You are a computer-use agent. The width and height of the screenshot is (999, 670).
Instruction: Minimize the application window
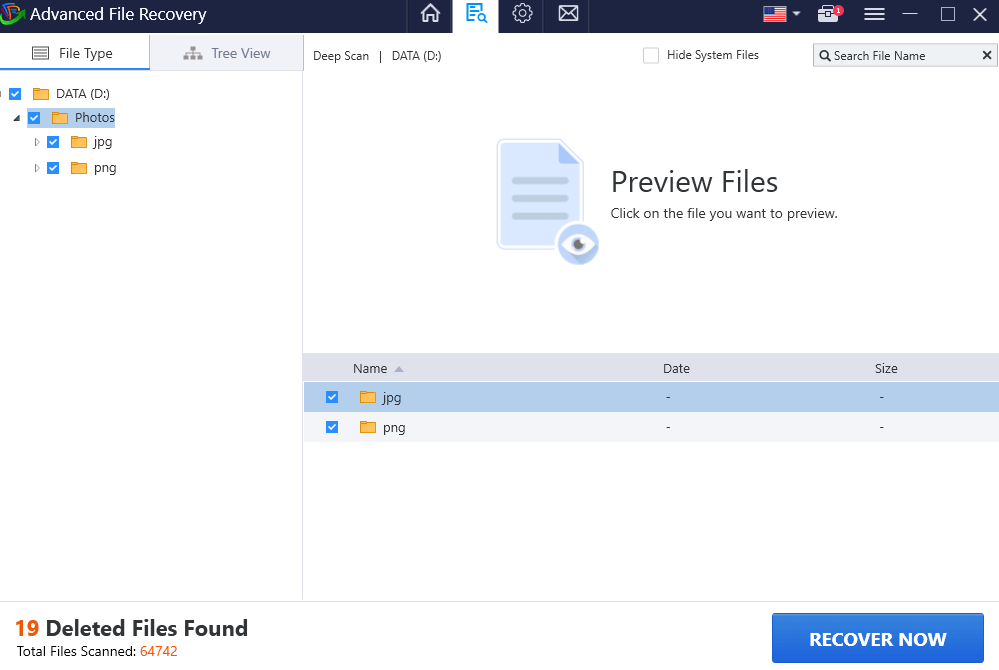(x=910, y=13)
